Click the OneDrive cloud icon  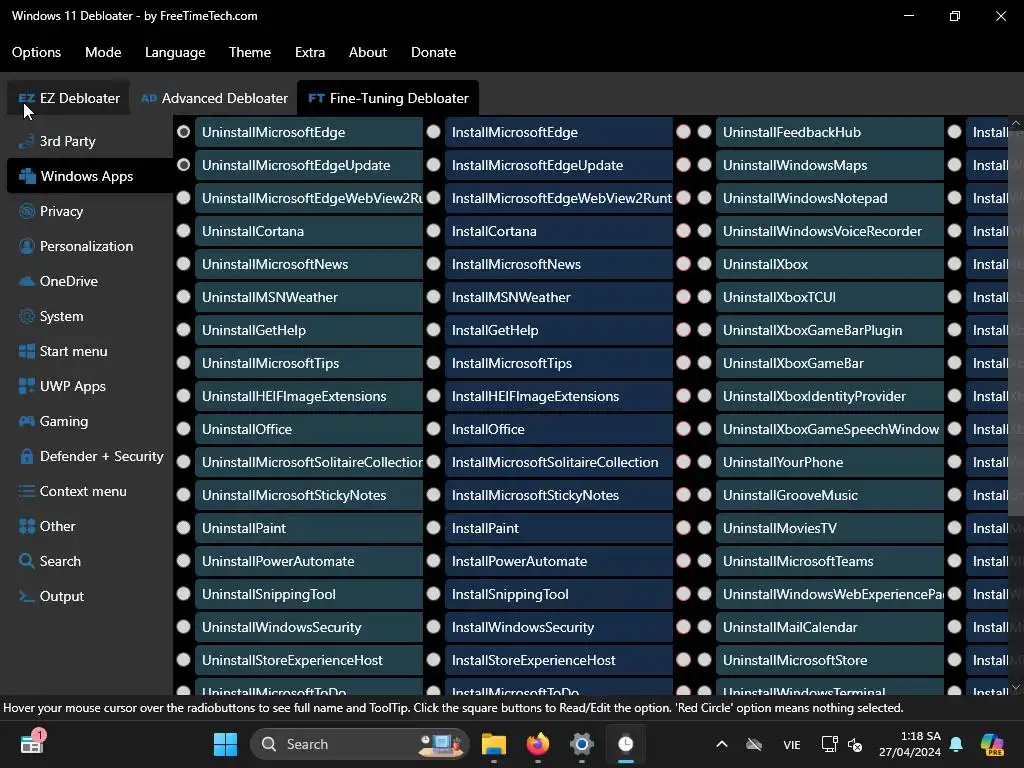27,281
